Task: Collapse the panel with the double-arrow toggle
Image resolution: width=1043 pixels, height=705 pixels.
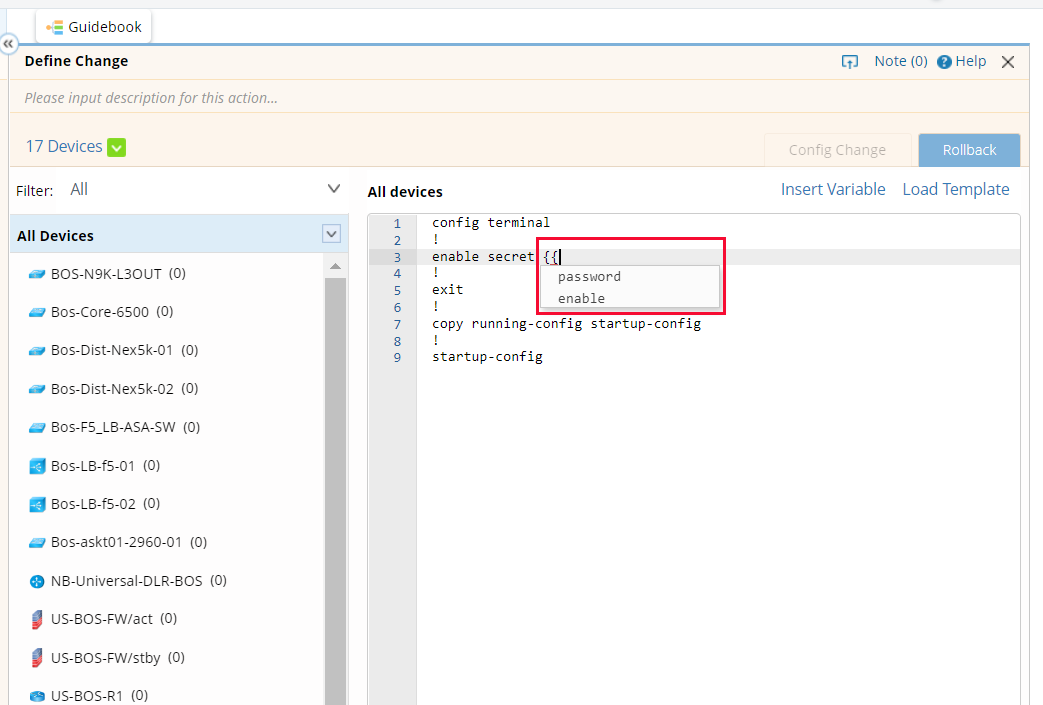Action: [9, 44]
